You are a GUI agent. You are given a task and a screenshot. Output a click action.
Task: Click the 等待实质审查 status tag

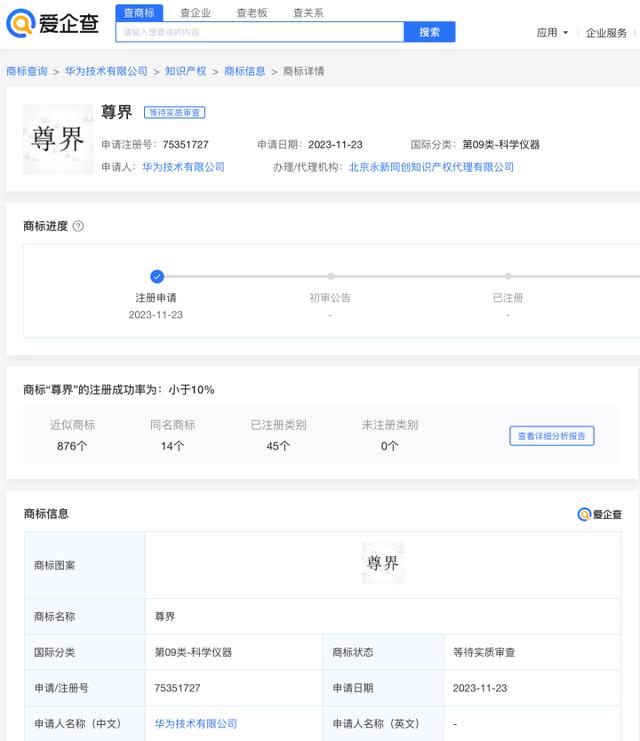pos(174,112)
